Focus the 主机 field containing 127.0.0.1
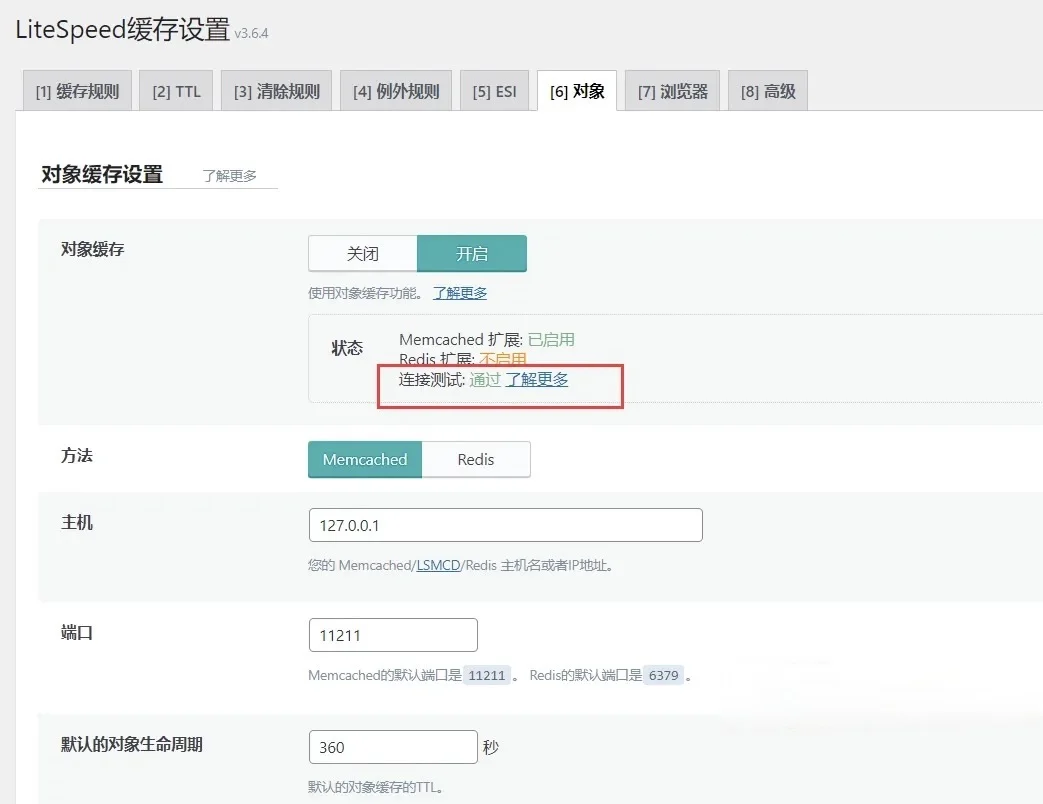The width and height of the screenshot is (1043, 804). tap(505, 525)
